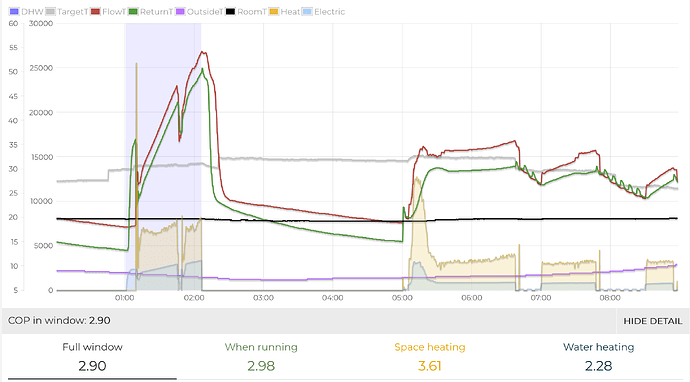This screenshot has width=690, height=382.
Task: Click the red FlowT legend swatch
Action: pos(95,12)
